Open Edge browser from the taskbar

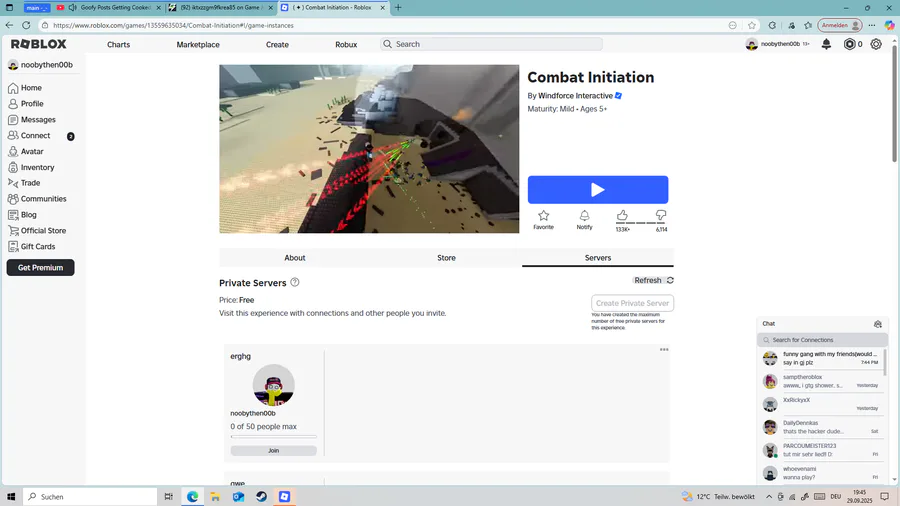[192, 497]
